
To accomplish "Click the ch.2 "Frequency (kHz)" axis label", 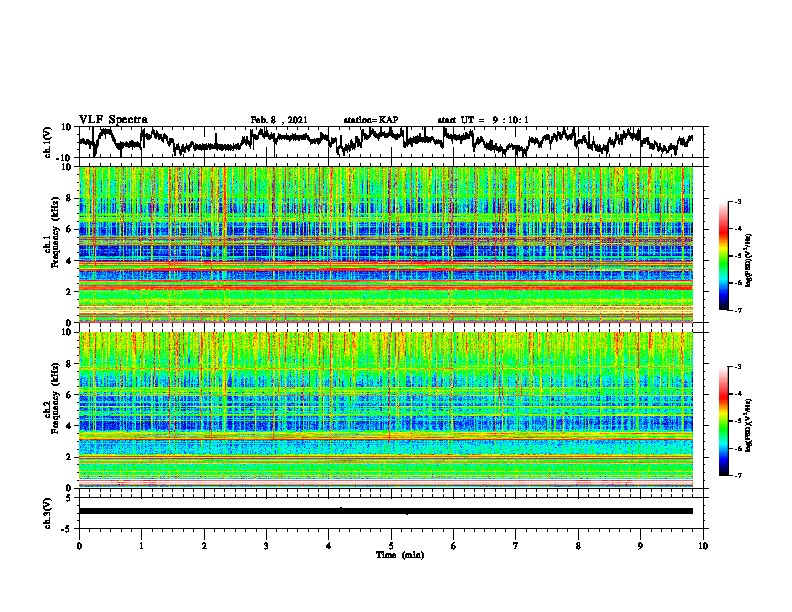I will pyautogui.click(x=55, y=398).
